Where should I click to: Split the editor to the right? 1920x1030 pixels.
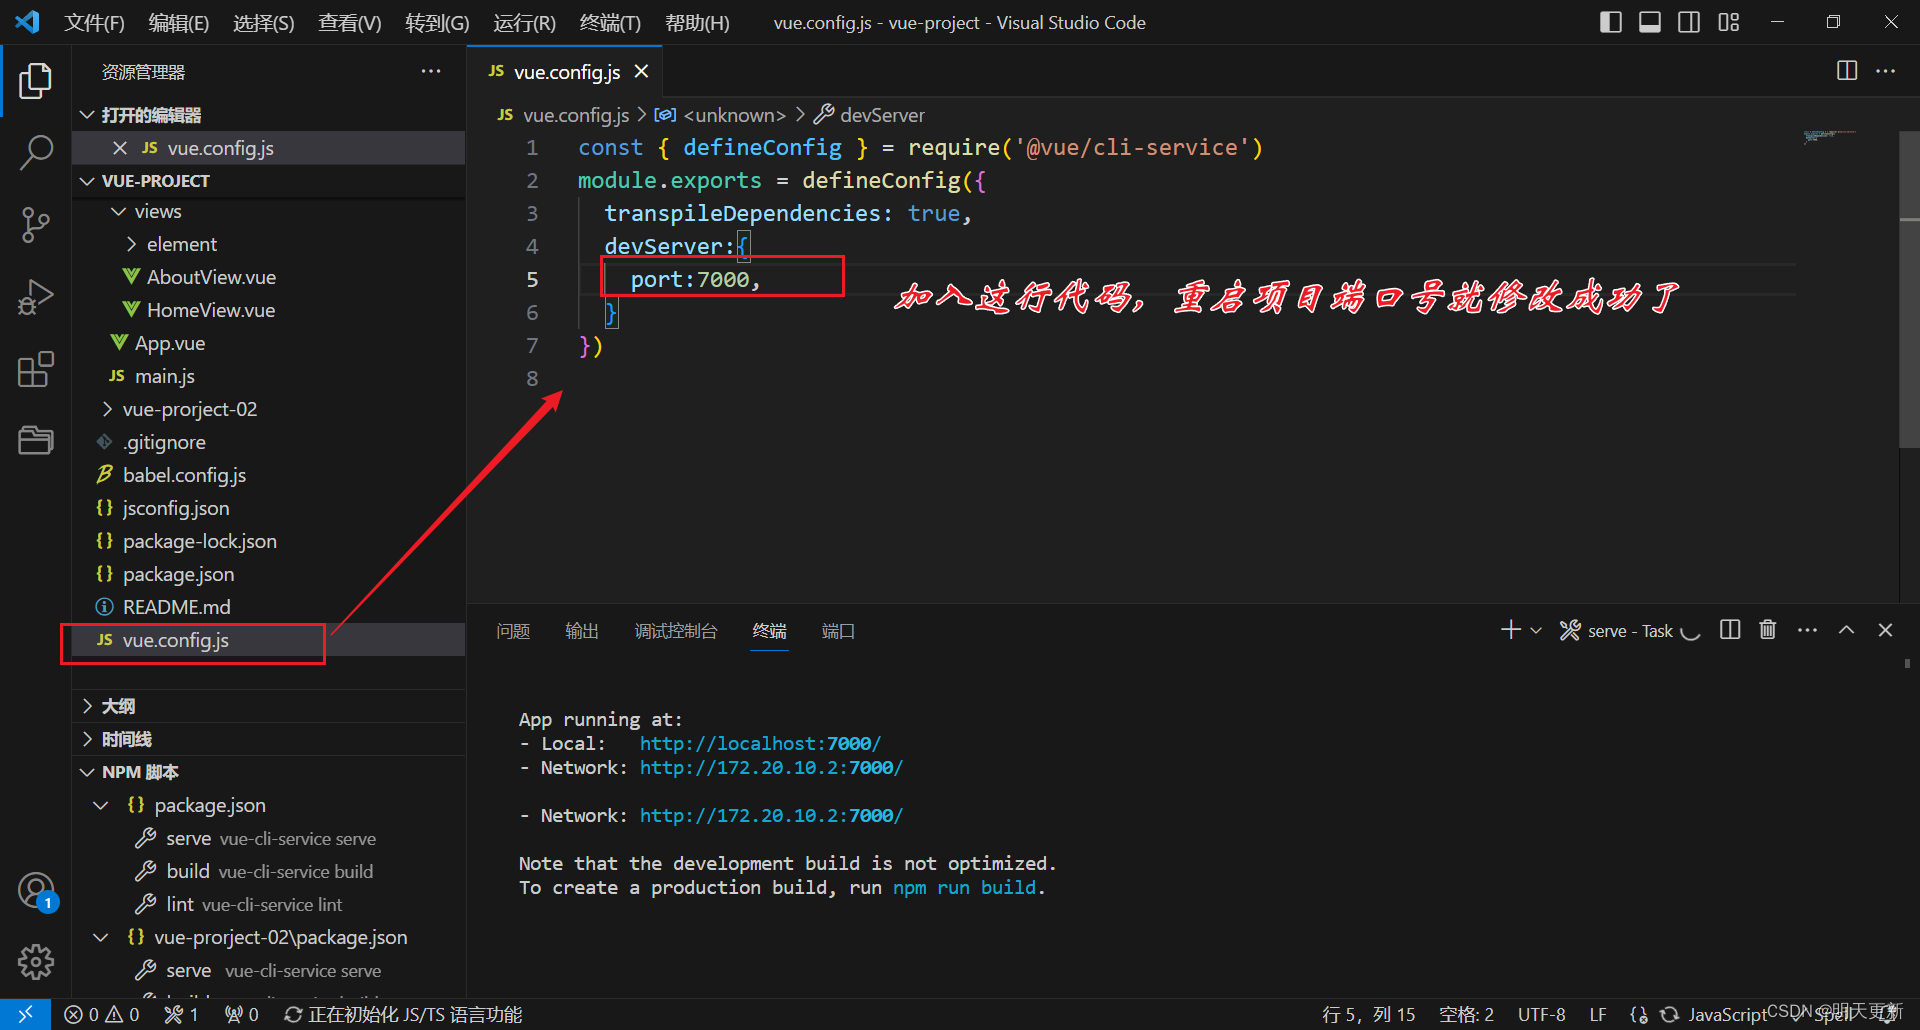click(1847, 71)
